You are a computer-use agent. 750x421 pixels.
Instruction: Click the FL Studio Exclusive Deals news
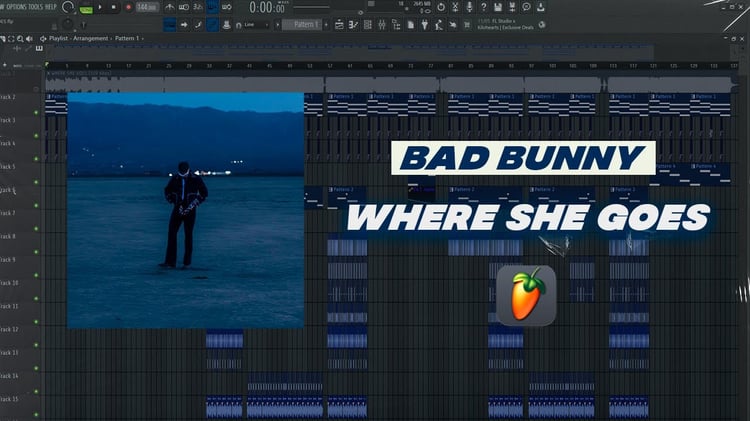[506, 24]
